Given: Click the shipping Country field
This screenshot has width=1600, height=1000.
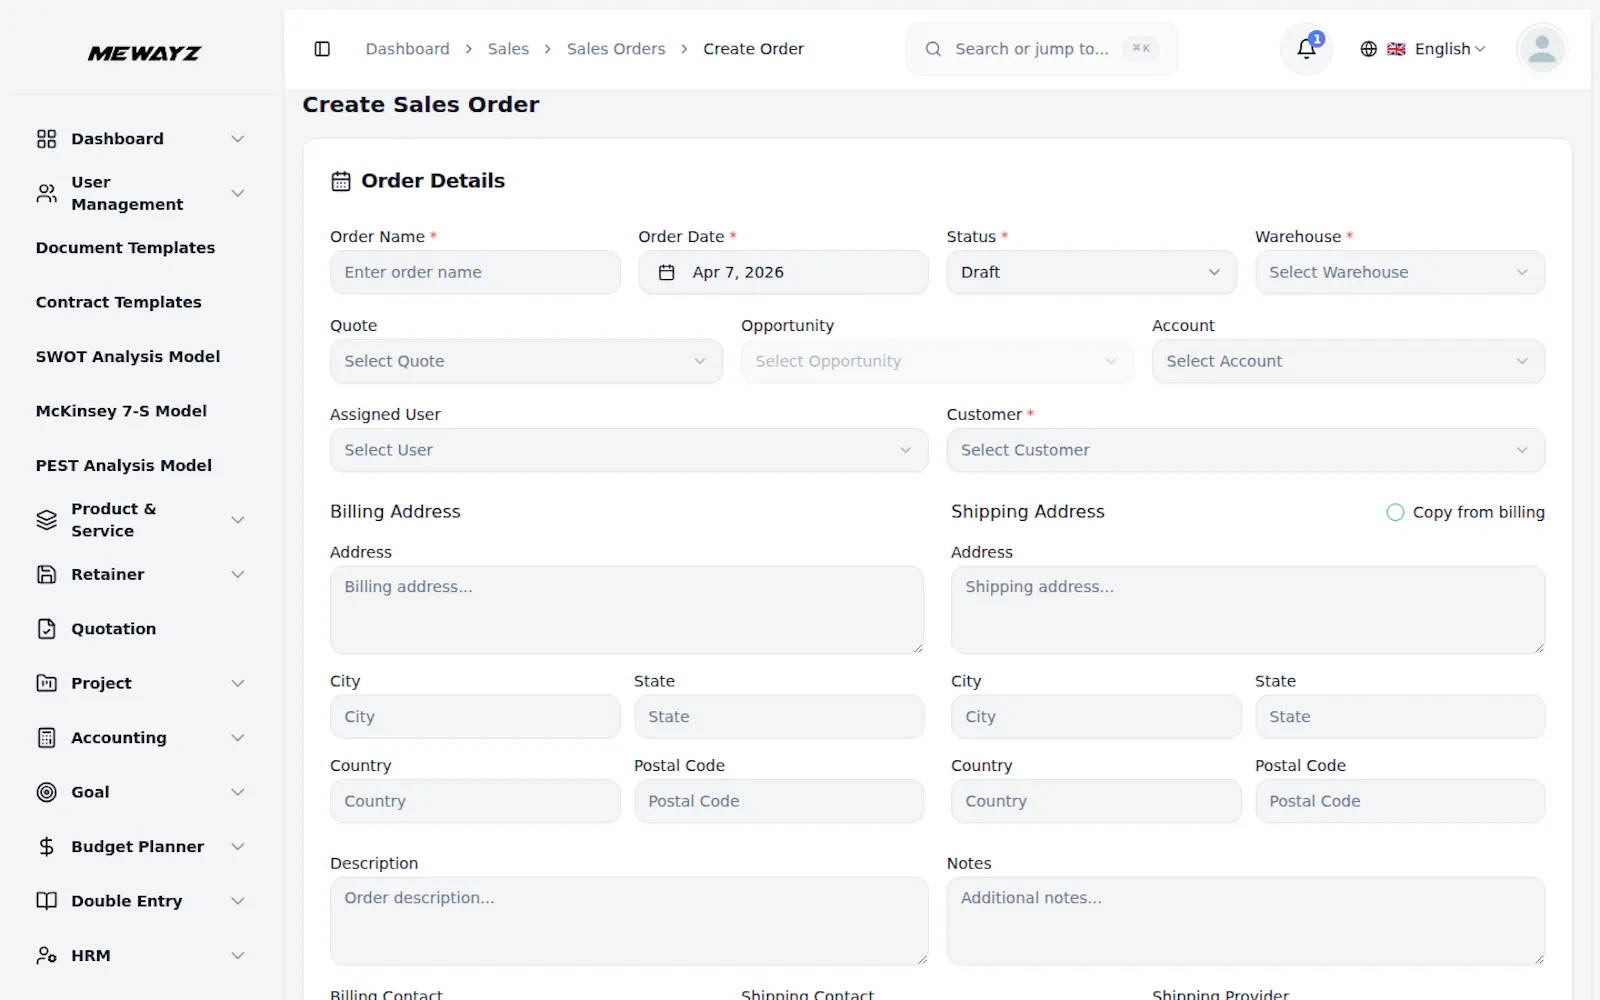Looking at the screenshot, I should (1096, 801).
